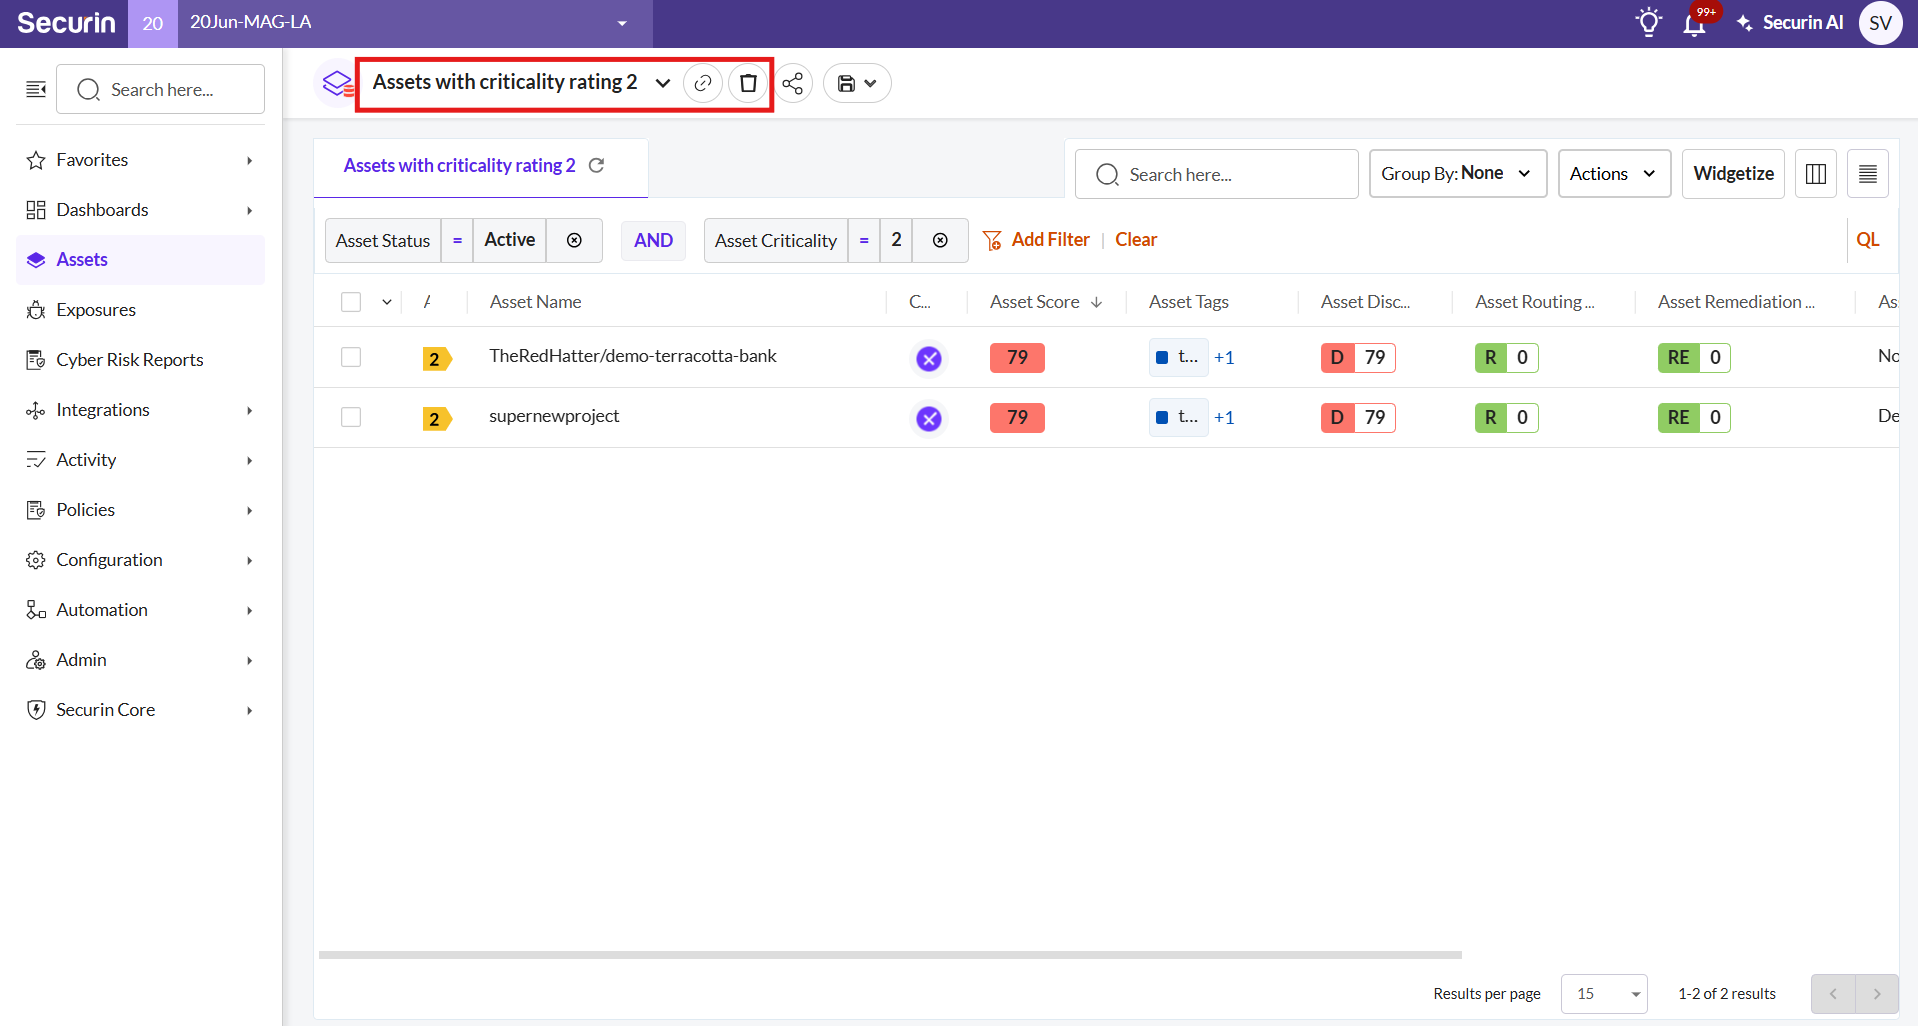Screen dimensions: 1918x1026
Task: Refresh Assets with criticality rating 2 tab
Action: [x=597, y=165]
